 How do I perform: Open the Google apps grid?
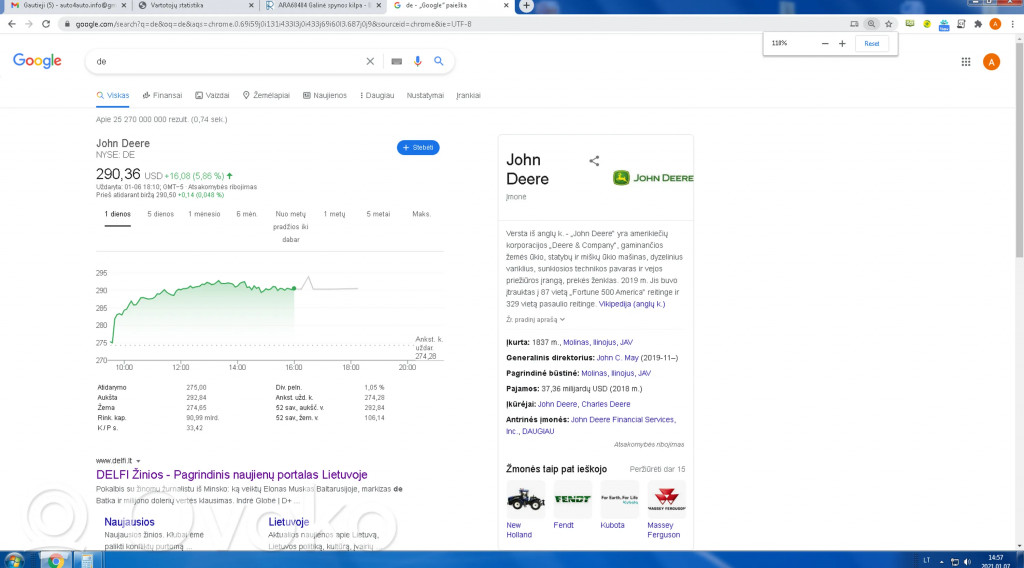[x=966, y=62]
